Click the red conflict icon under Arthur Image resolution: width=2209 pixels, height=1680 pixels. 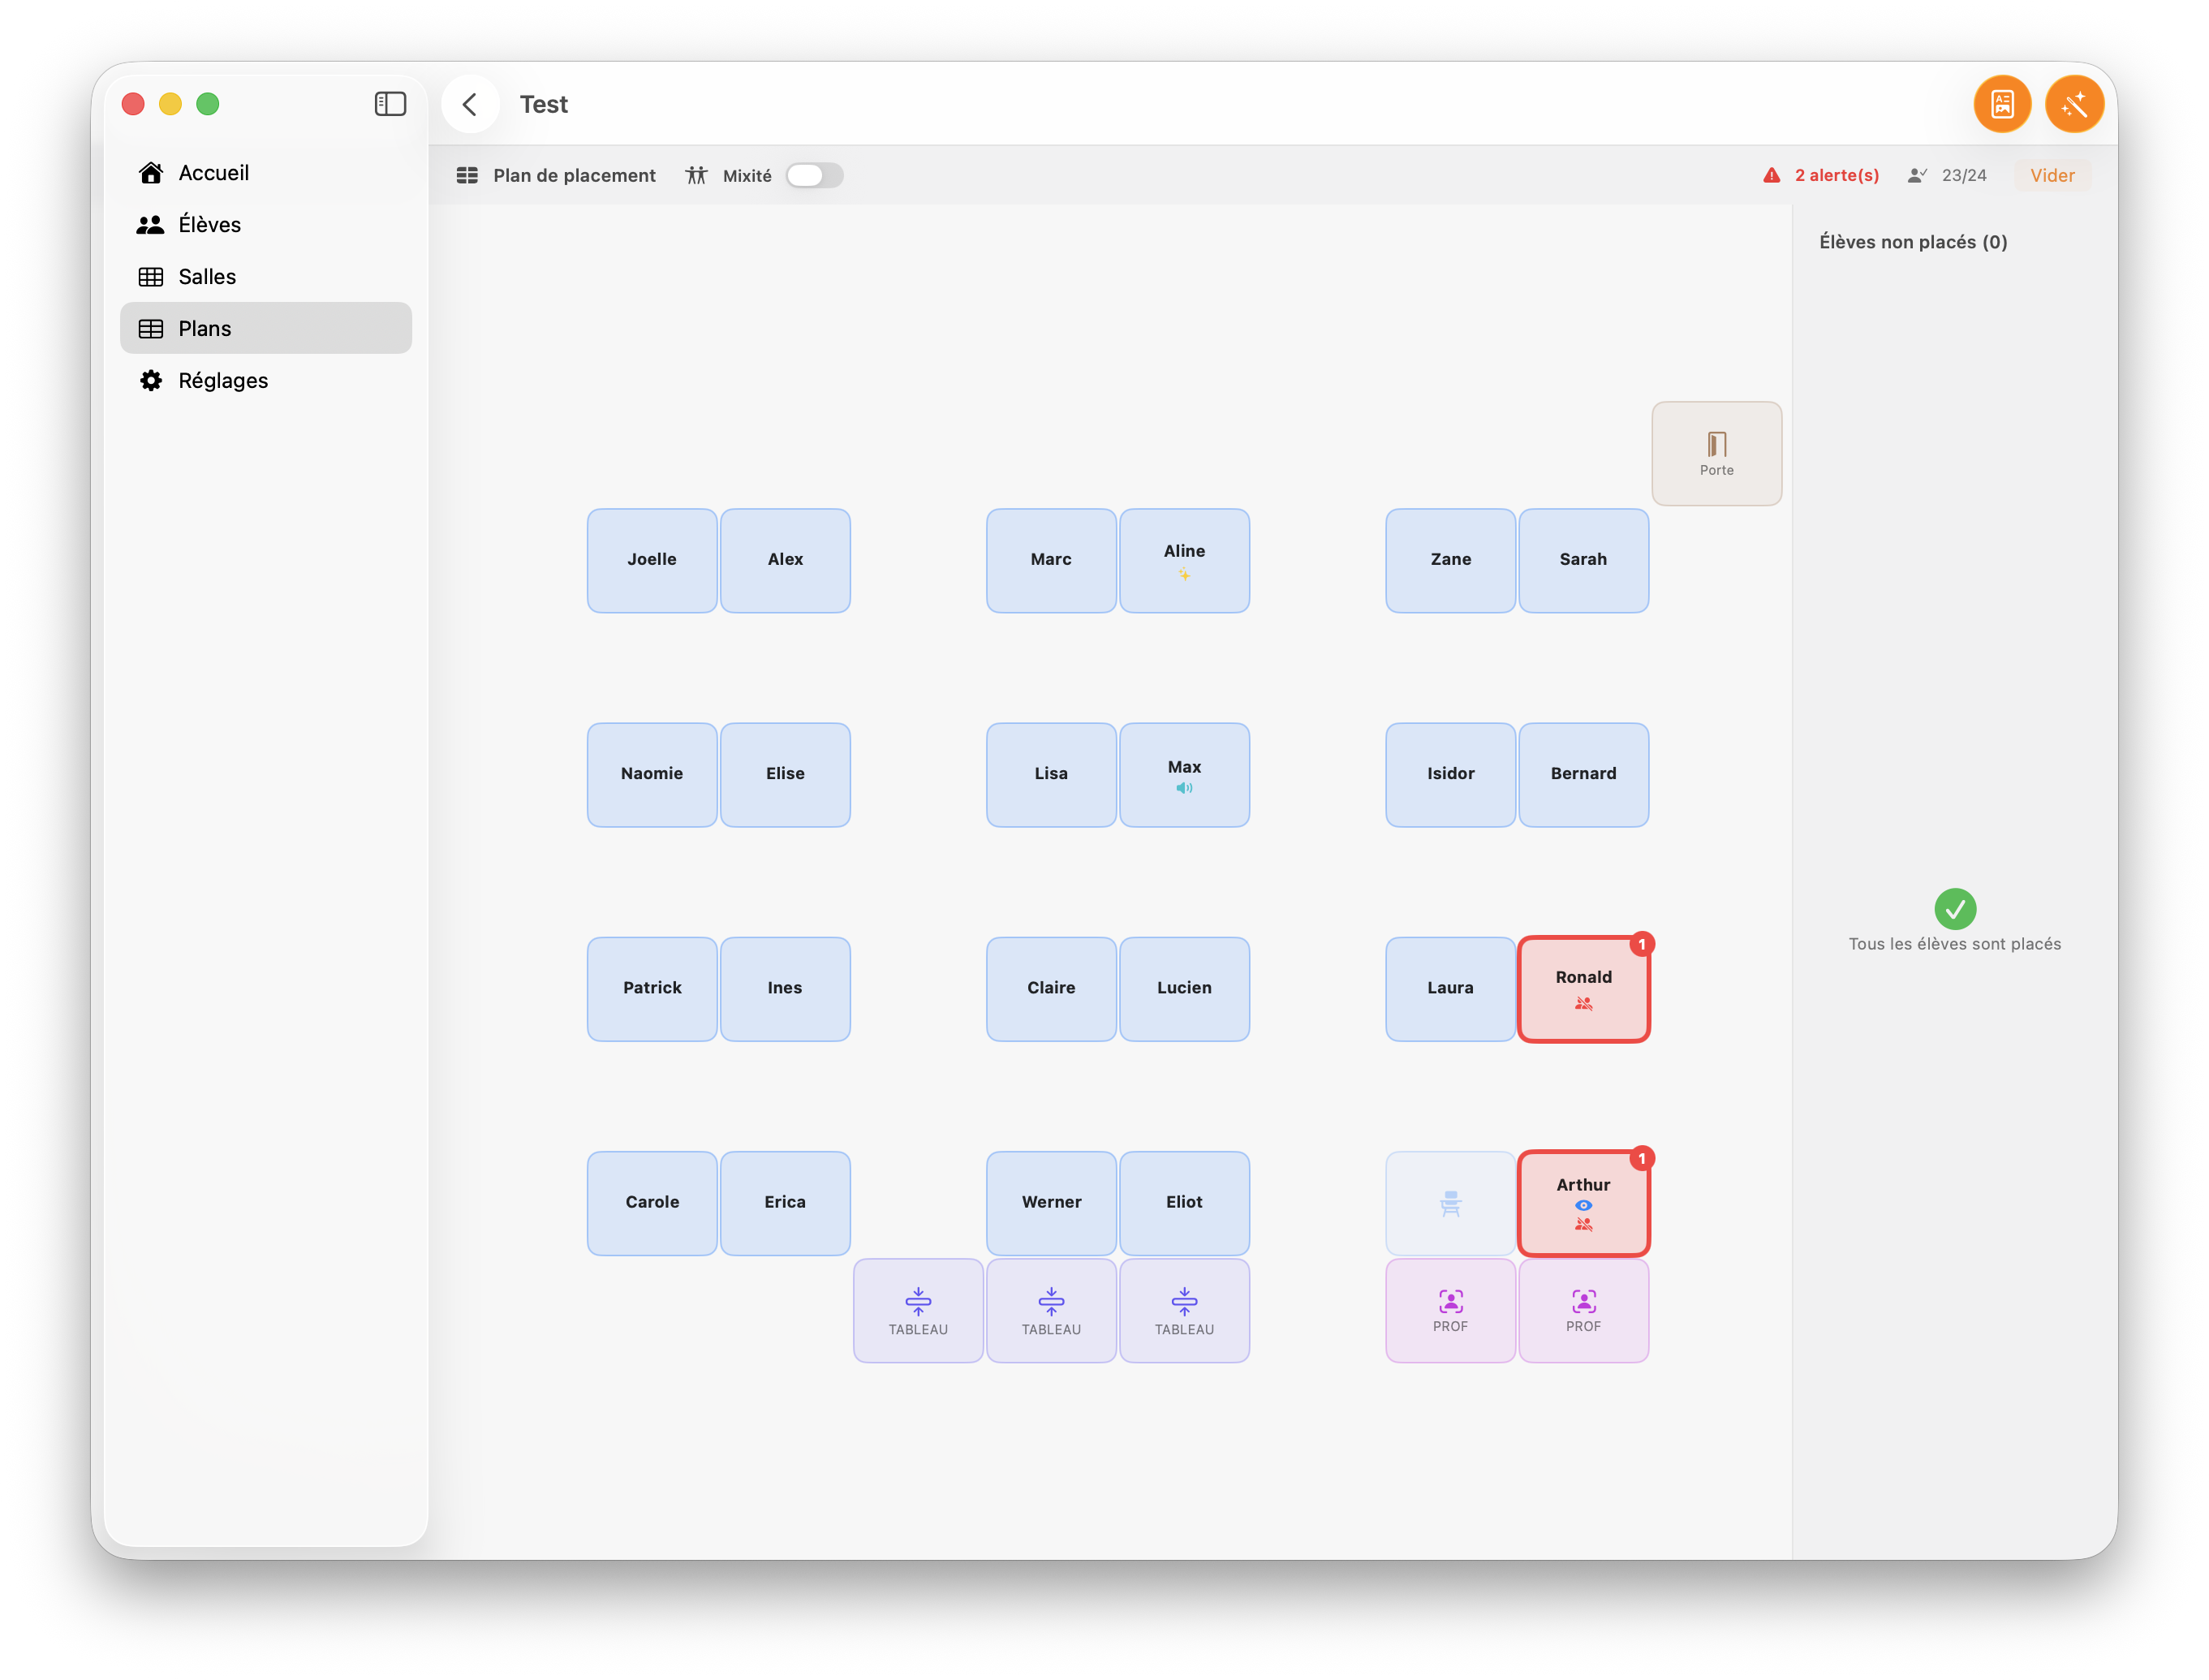point(1583,1224)
